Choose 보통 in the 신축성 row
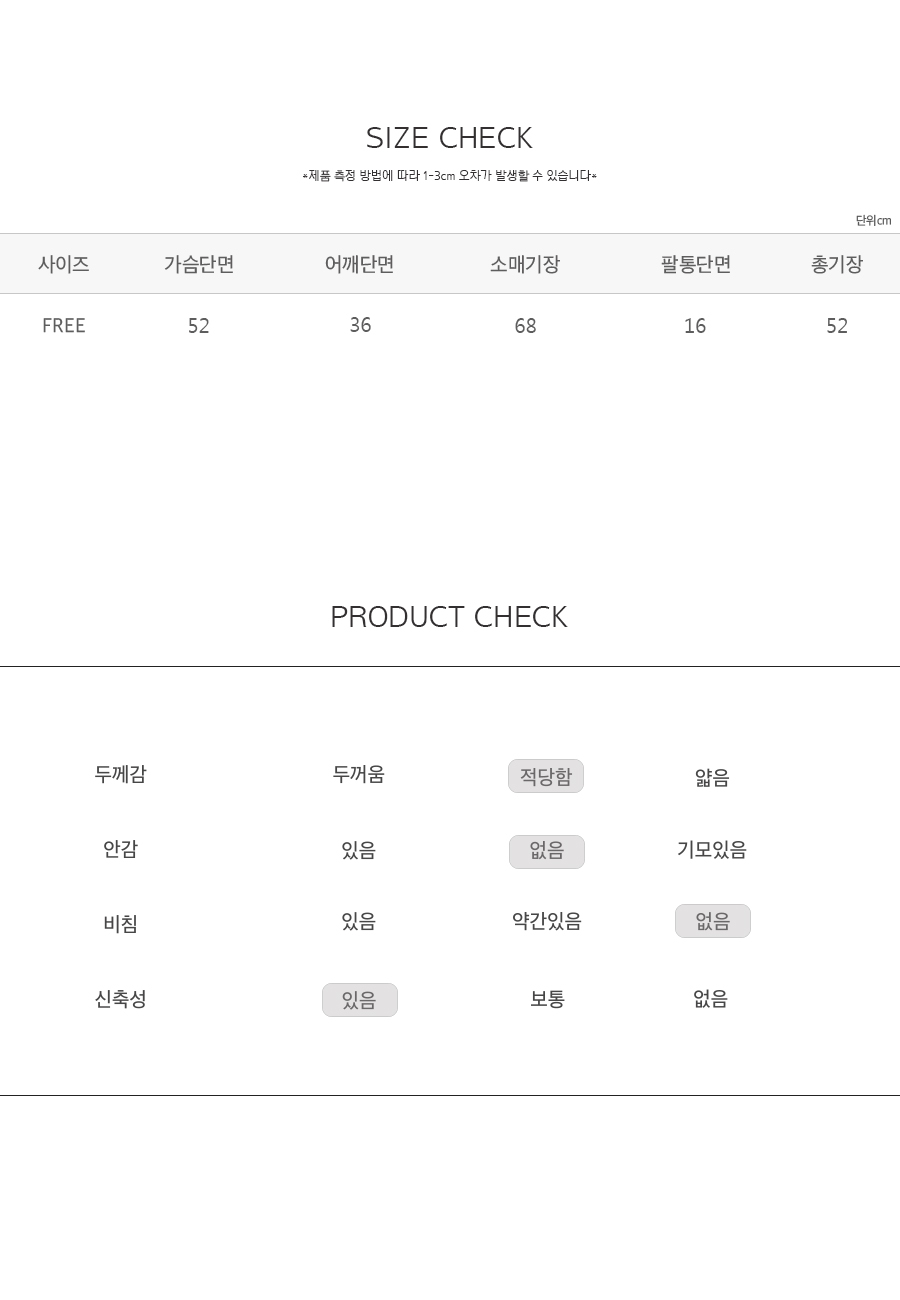This screenshot has width=900, height=1300. [547, 999]
